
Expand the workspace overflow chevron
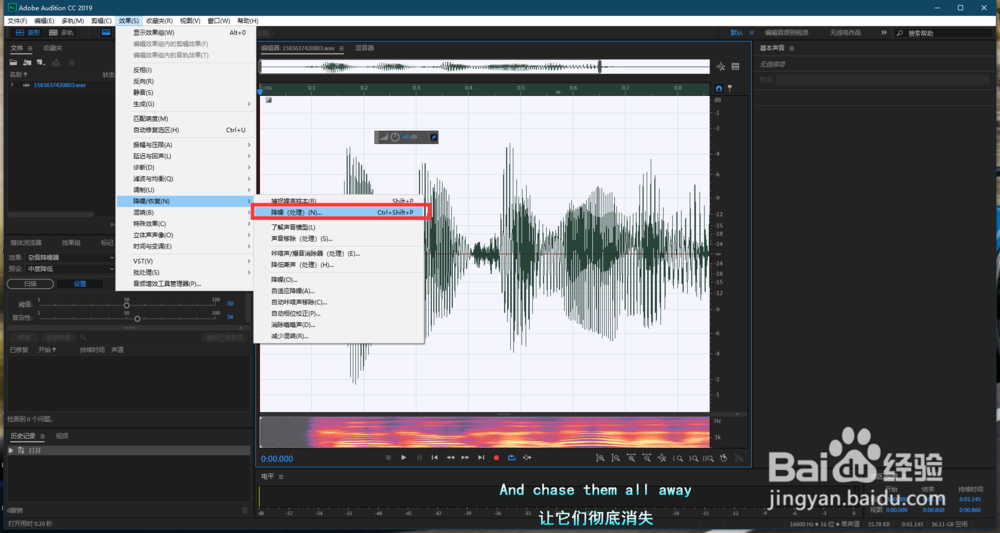(x=884, y=33)
